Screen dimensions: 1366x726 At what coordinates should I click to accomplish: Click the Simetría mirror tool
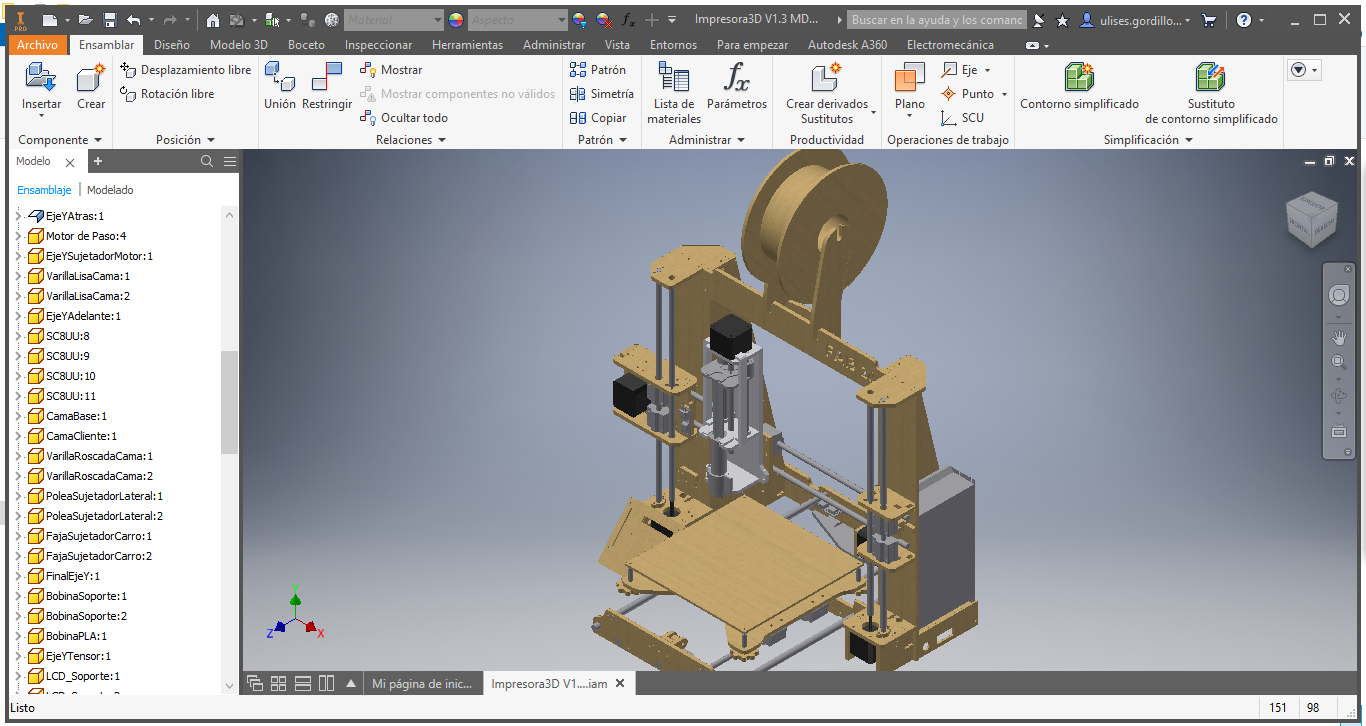tap(602, 94)
